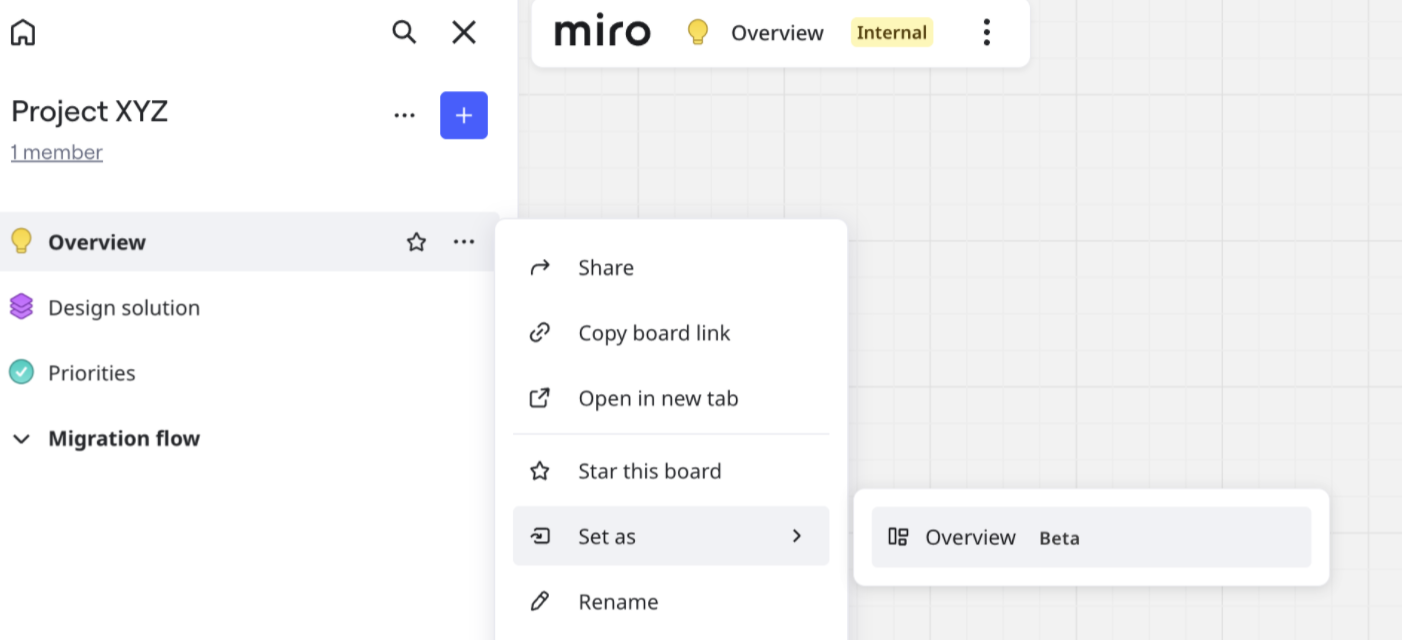Image resolution: width=1402 pixels, height=640 pixels.
Task: Star the Overview board via sidebar star icon
Action: pyautogui.click(x=416, y=241)
